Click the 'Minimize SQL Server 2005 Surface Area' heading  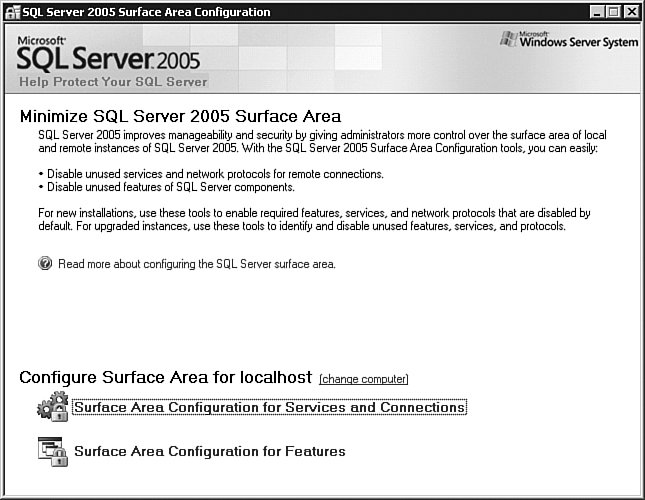[181, 116]
